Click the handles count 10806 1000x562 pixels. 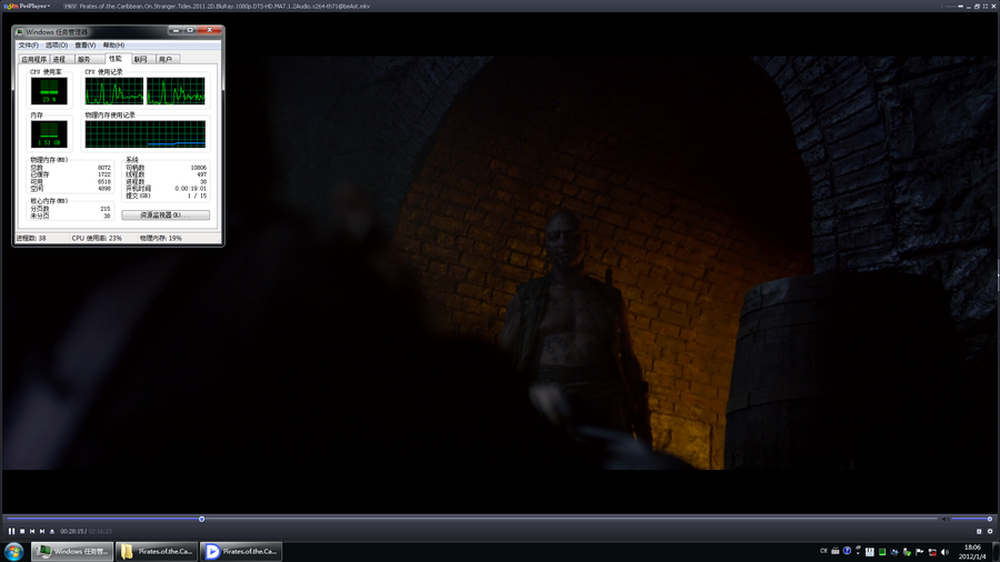point(198,168)
